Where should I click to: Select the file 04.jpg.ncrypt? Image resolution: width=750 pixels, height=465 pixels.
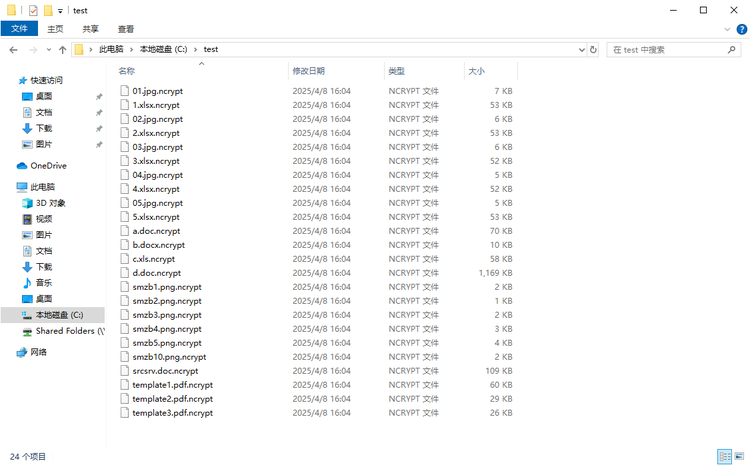click(157, 175)
